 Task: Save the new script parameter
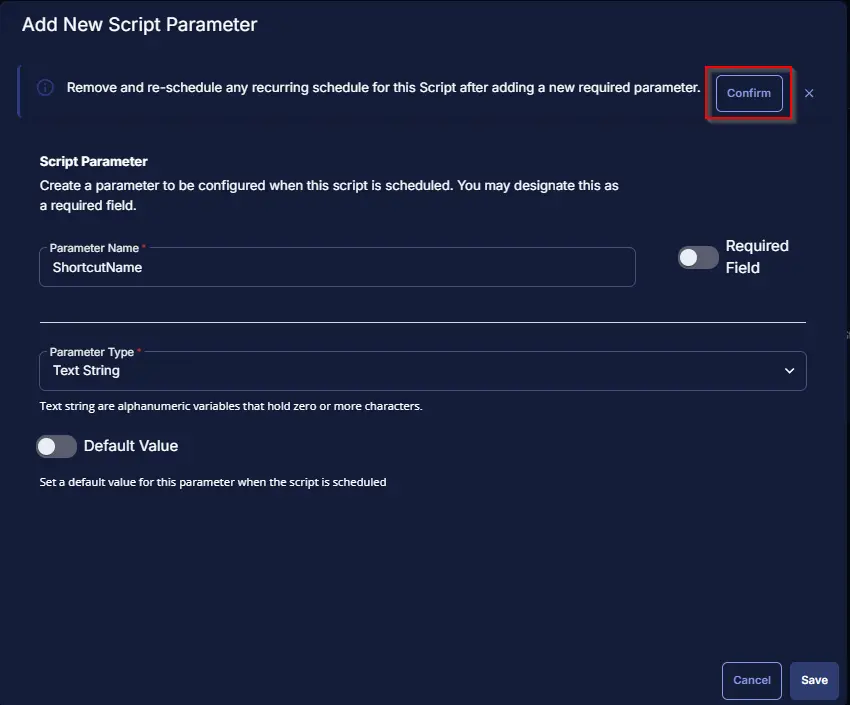(x=814, y=680)
